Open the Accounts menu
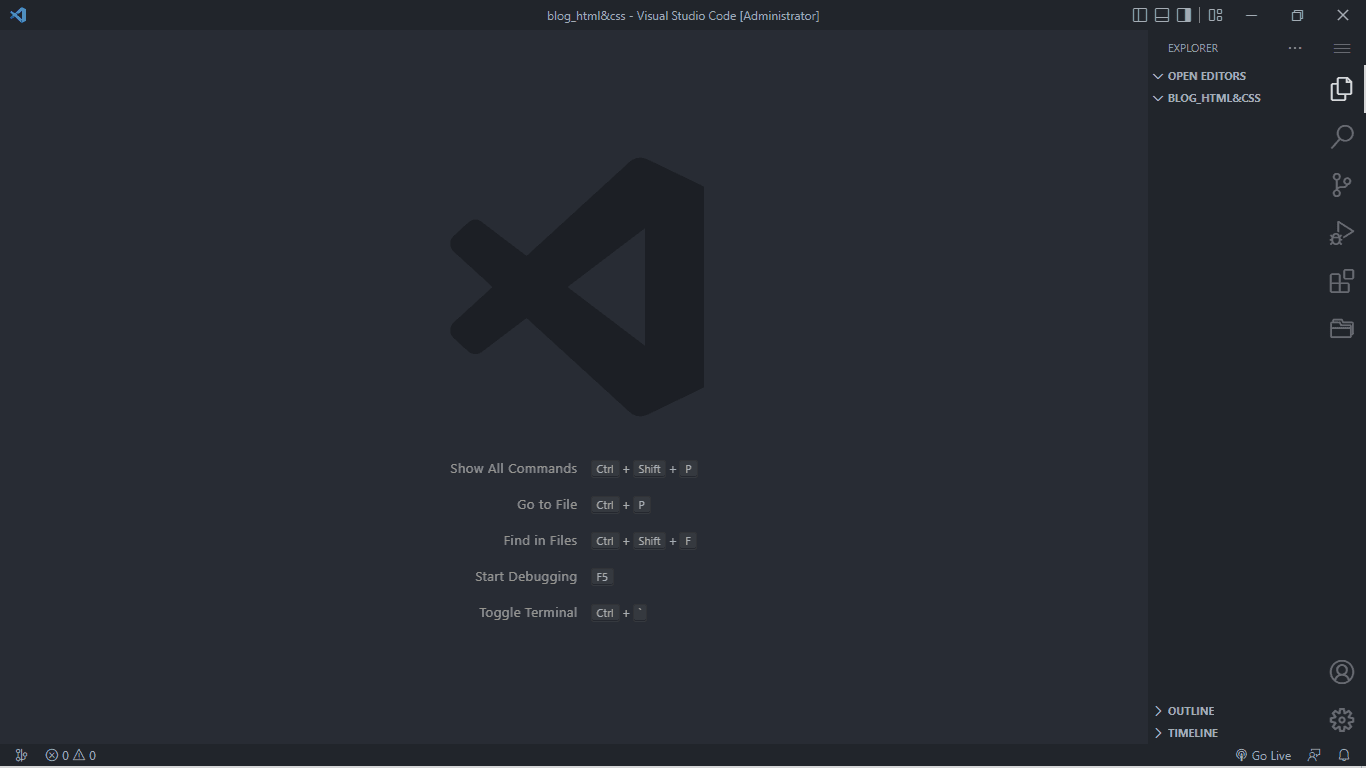1366x768 pixels. click(x=1342, y=672)
